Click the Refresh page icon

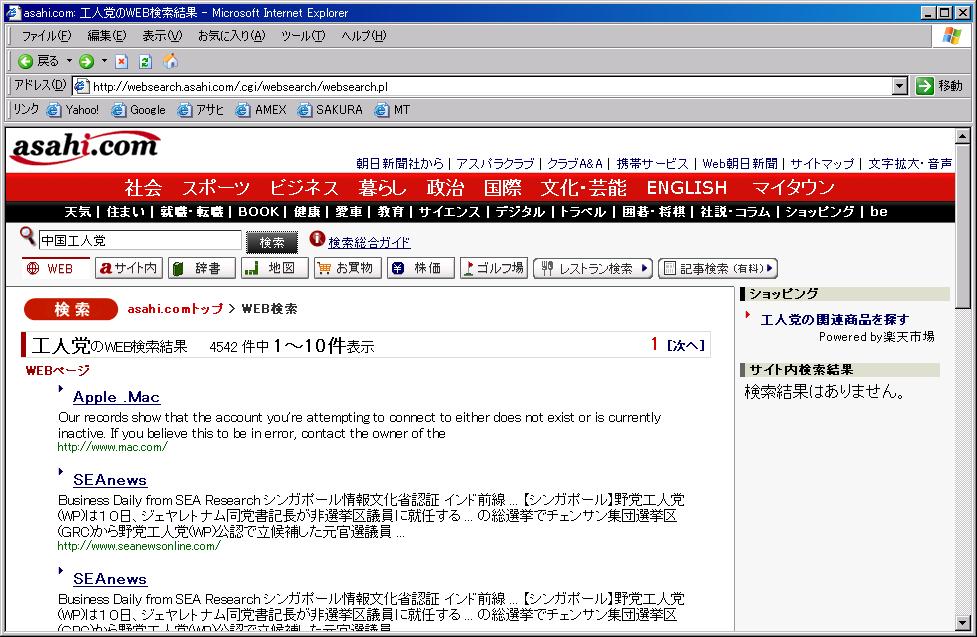coord(145,61)
